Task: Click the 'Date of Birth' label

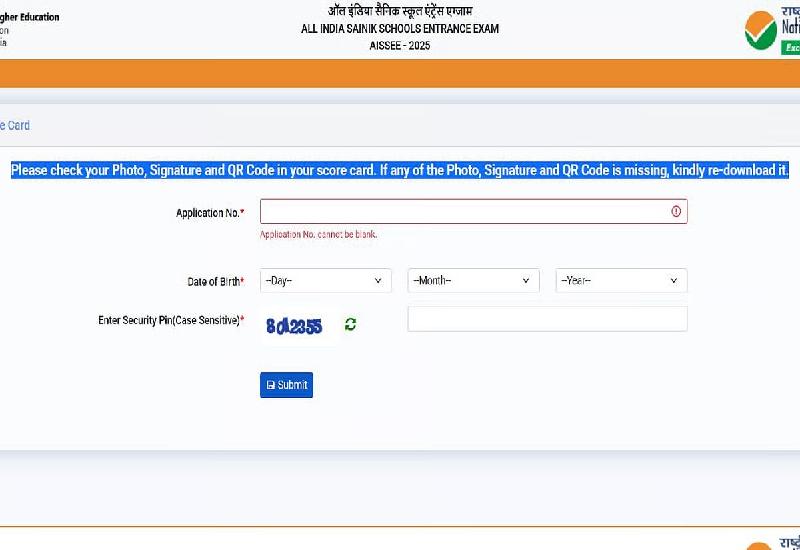Action: (216, 282)
